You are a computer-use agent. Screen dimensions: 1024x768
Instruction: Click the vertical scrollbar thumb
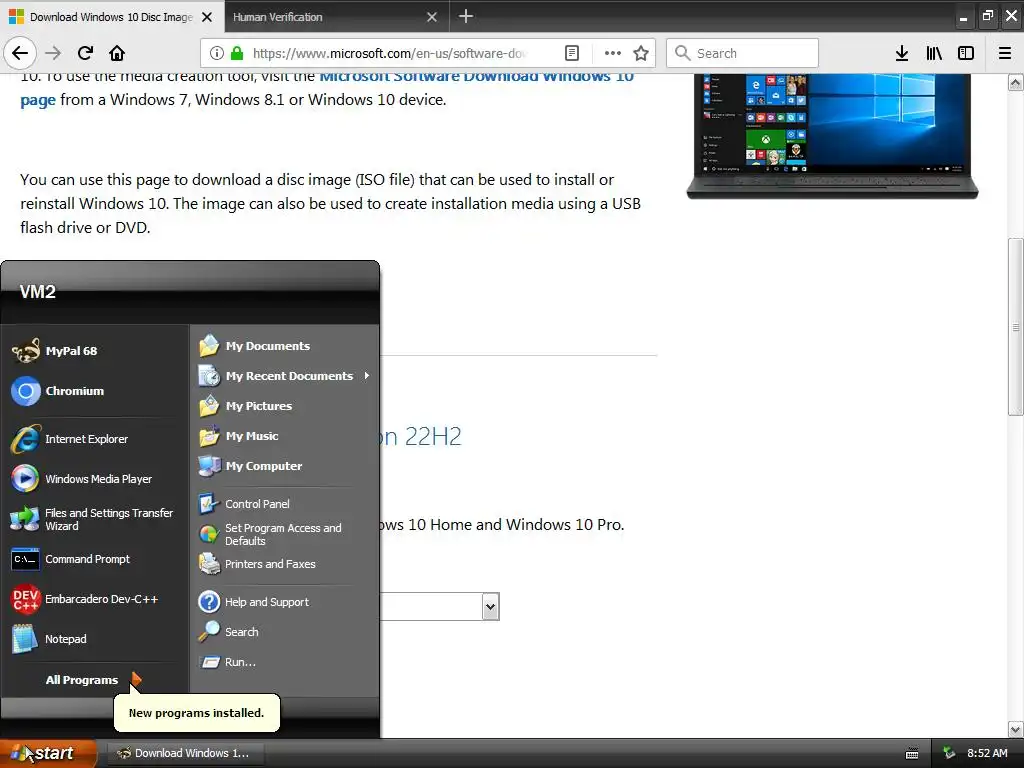[x=1016, y=327]
